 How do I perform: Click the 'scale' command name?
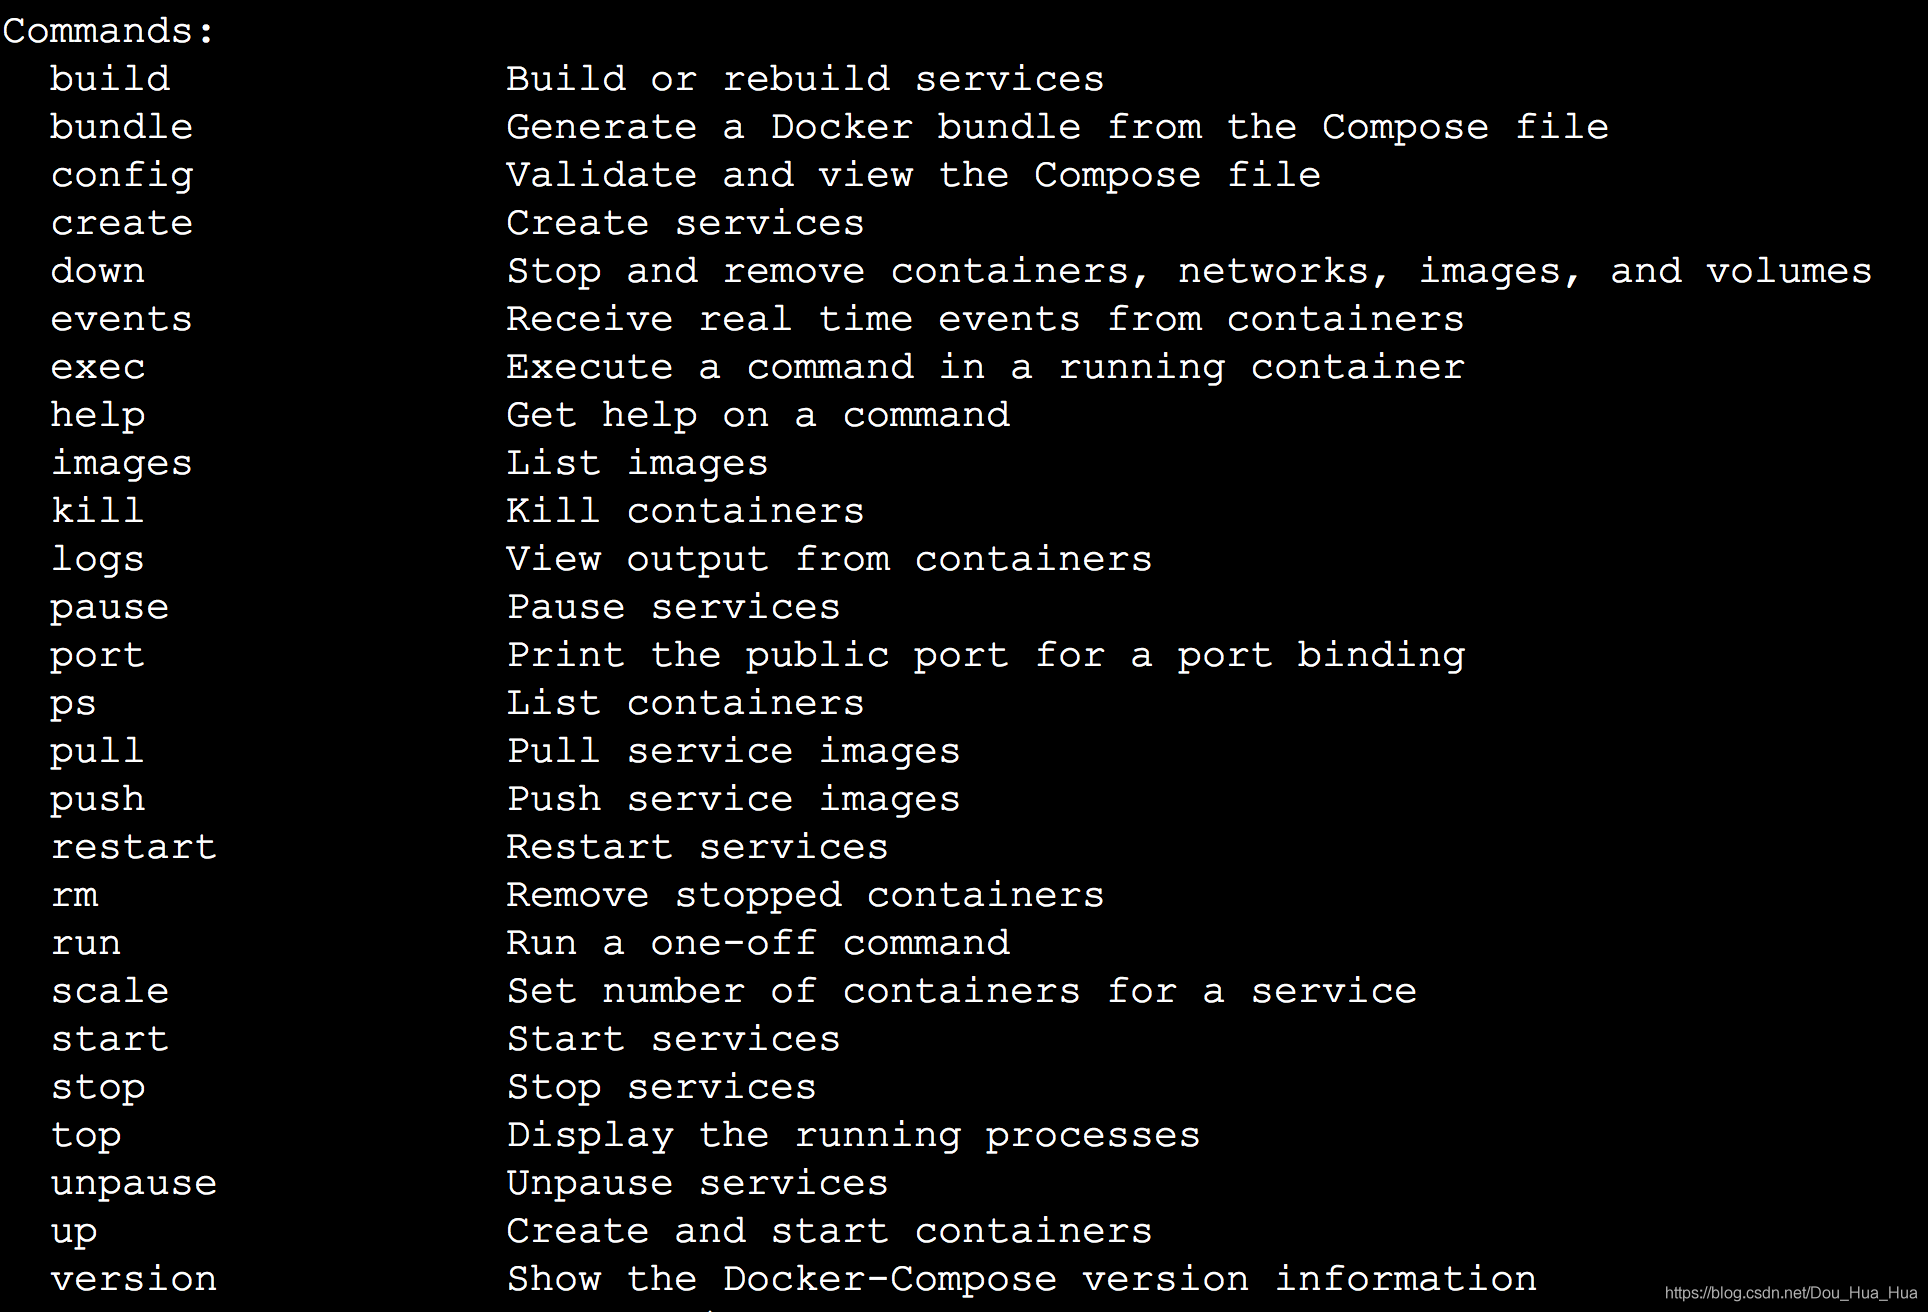110,991
